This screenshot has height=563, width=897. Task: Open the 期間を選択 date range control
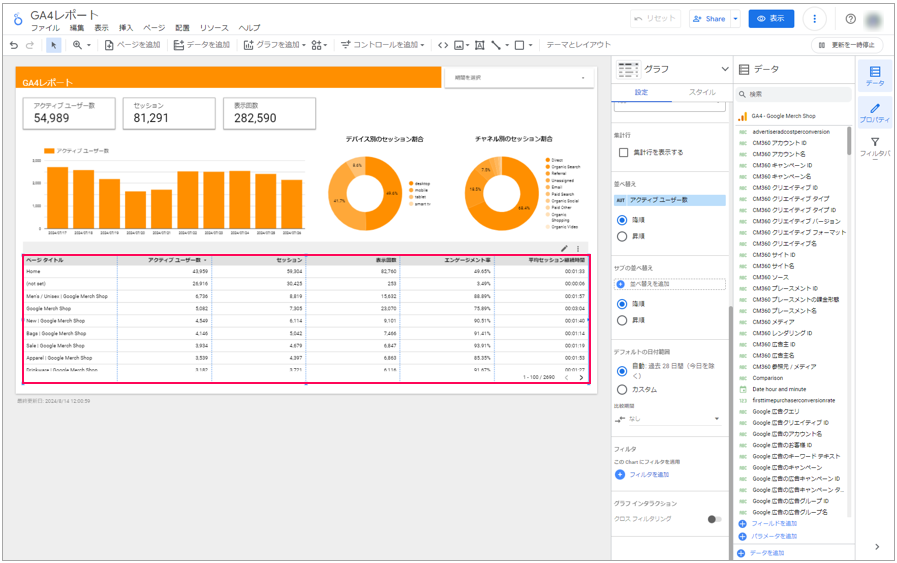519,78
